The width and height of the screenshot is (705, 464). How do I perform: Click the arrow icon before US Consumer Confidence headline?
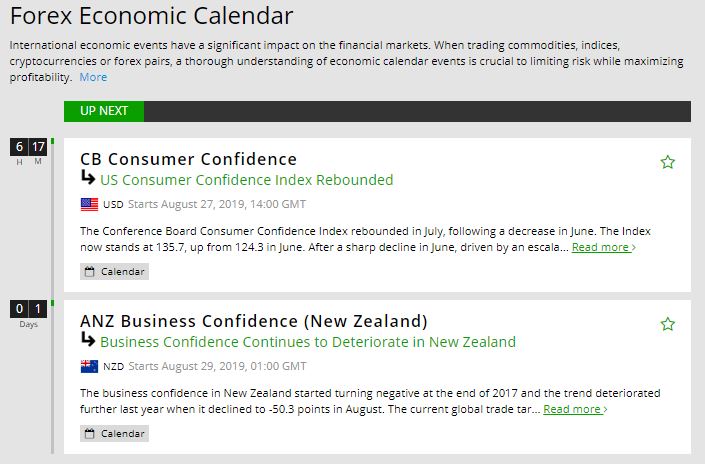(x=88, y=179)
